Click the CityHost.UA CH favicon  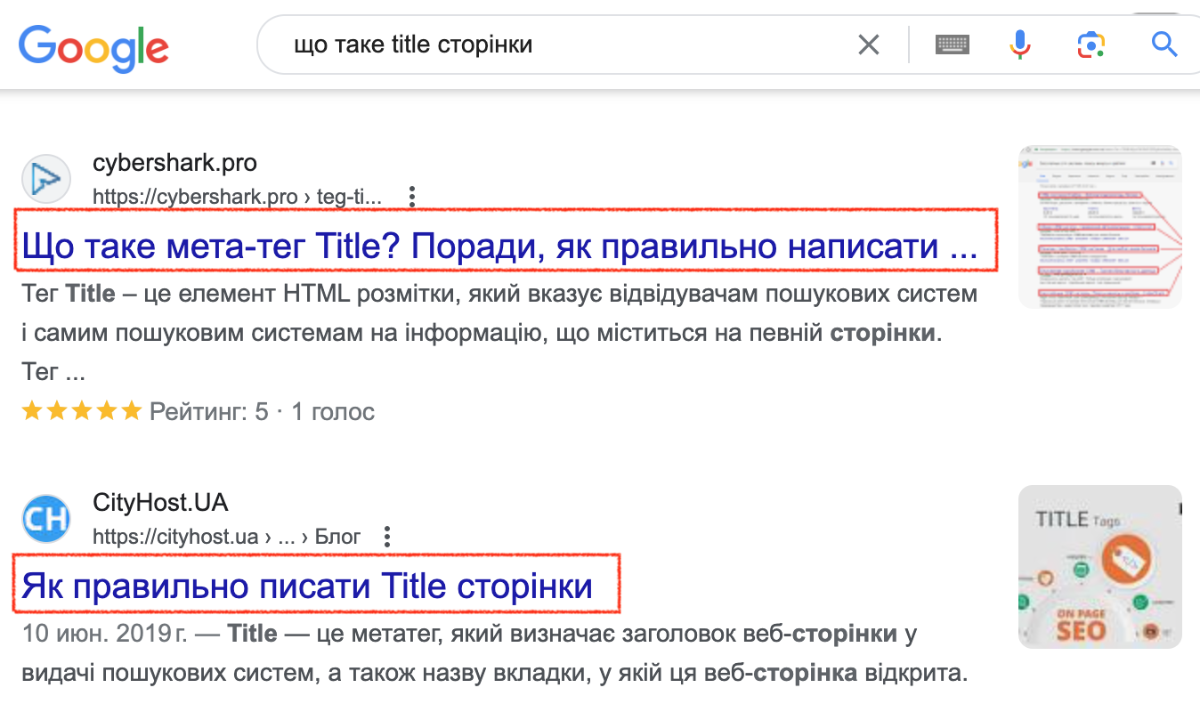45,518
